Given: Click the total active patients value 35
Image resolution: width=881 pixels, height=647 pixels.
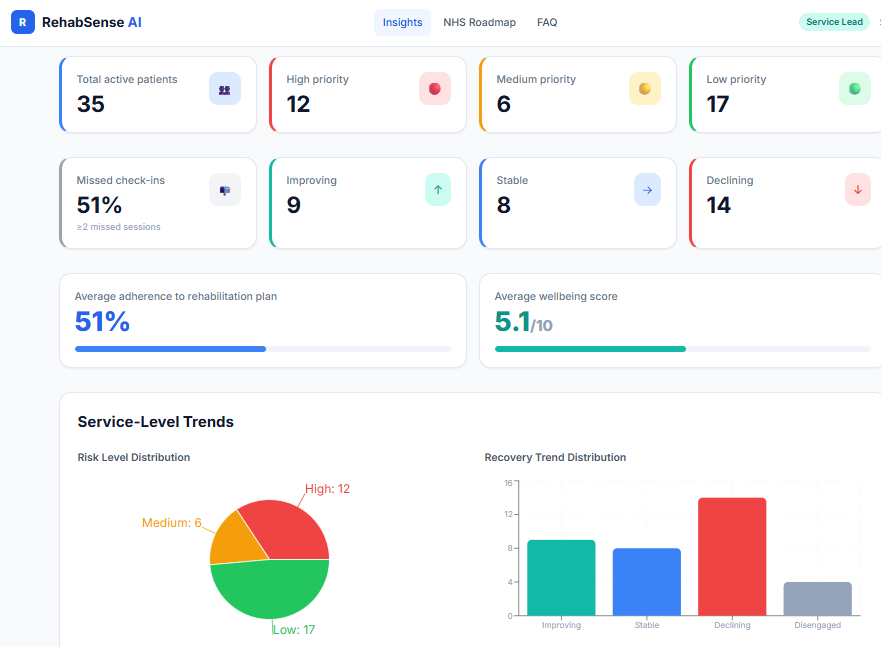Looking at the screenshot, I should (90, 104).
